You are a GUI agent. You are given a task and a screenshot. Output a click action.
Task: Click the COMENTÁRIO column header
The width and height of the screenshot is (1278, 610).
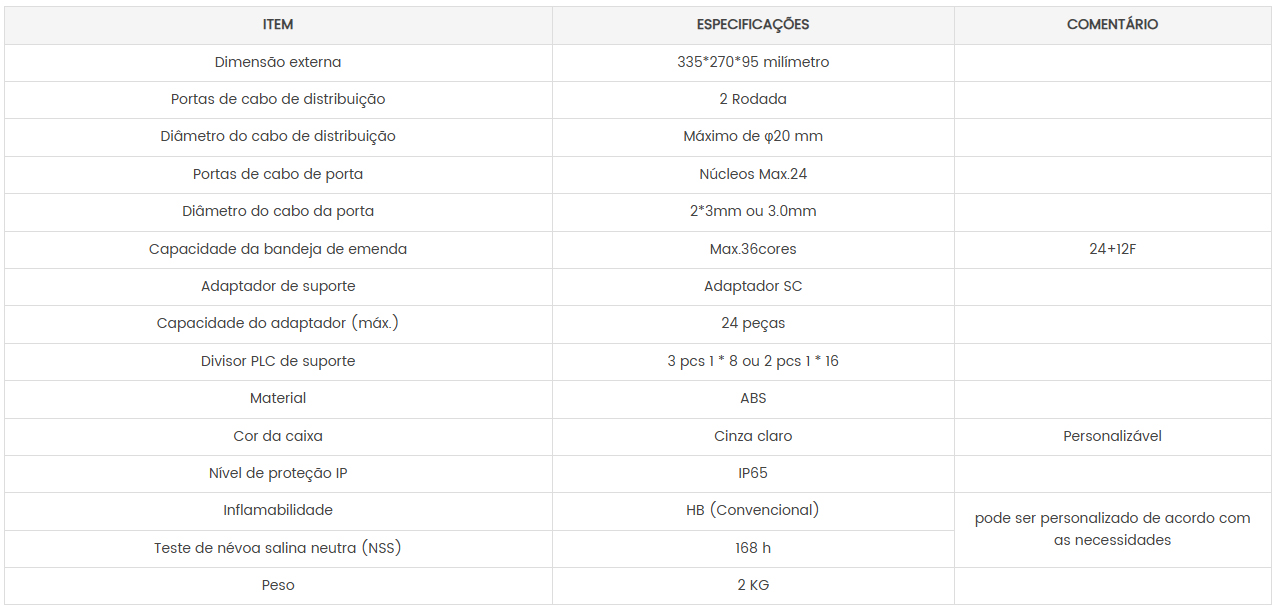coord(1112,25)
